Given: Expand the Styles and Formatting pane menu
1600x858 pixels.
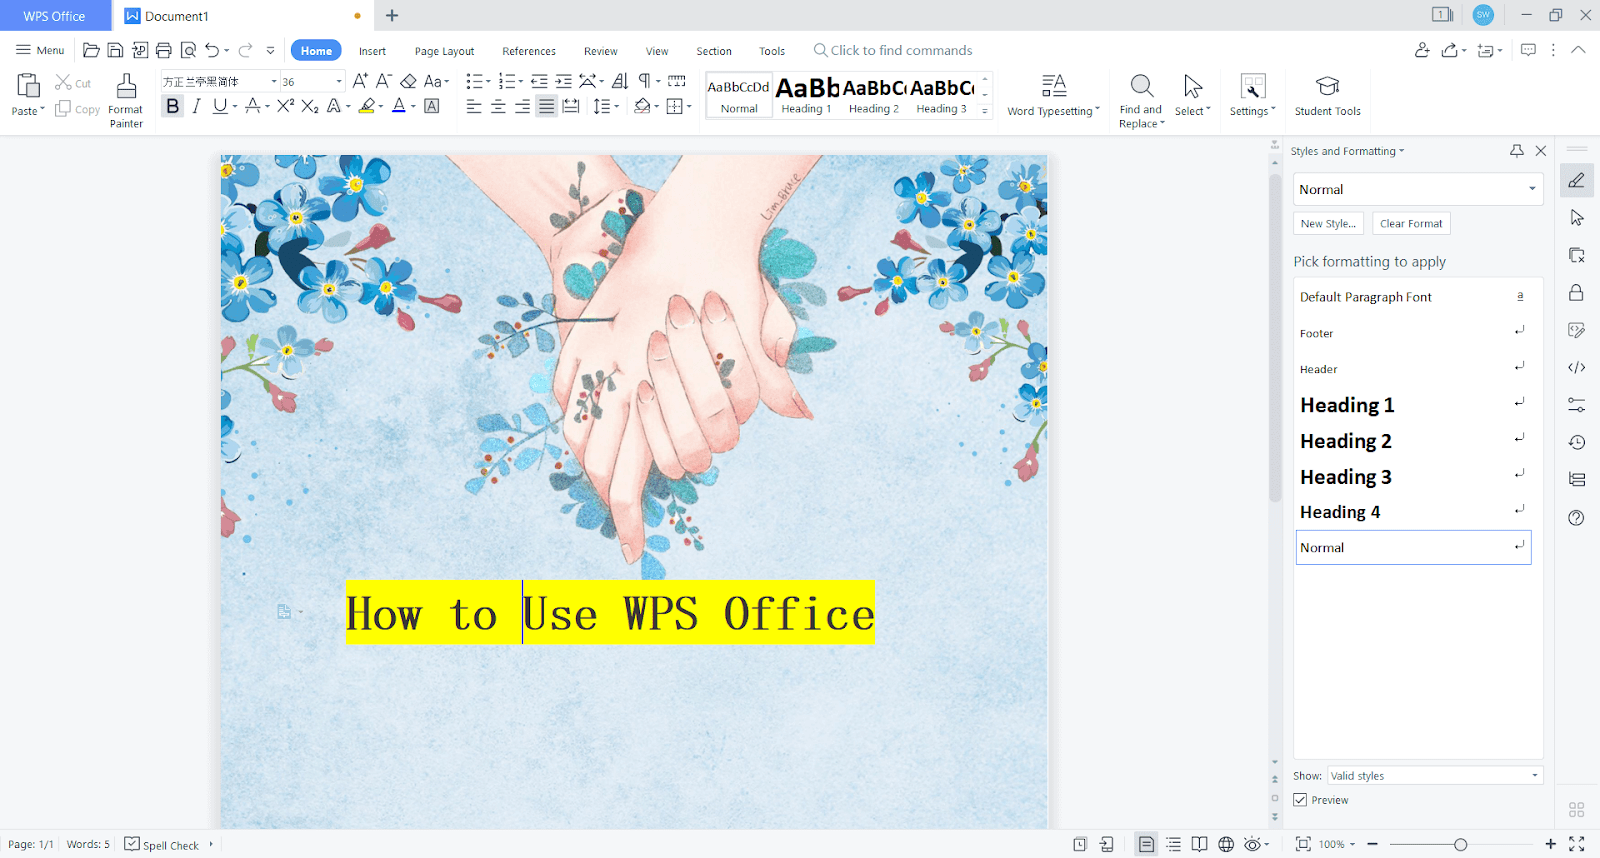Looking at the screenshot, I should coord(1401,151).
